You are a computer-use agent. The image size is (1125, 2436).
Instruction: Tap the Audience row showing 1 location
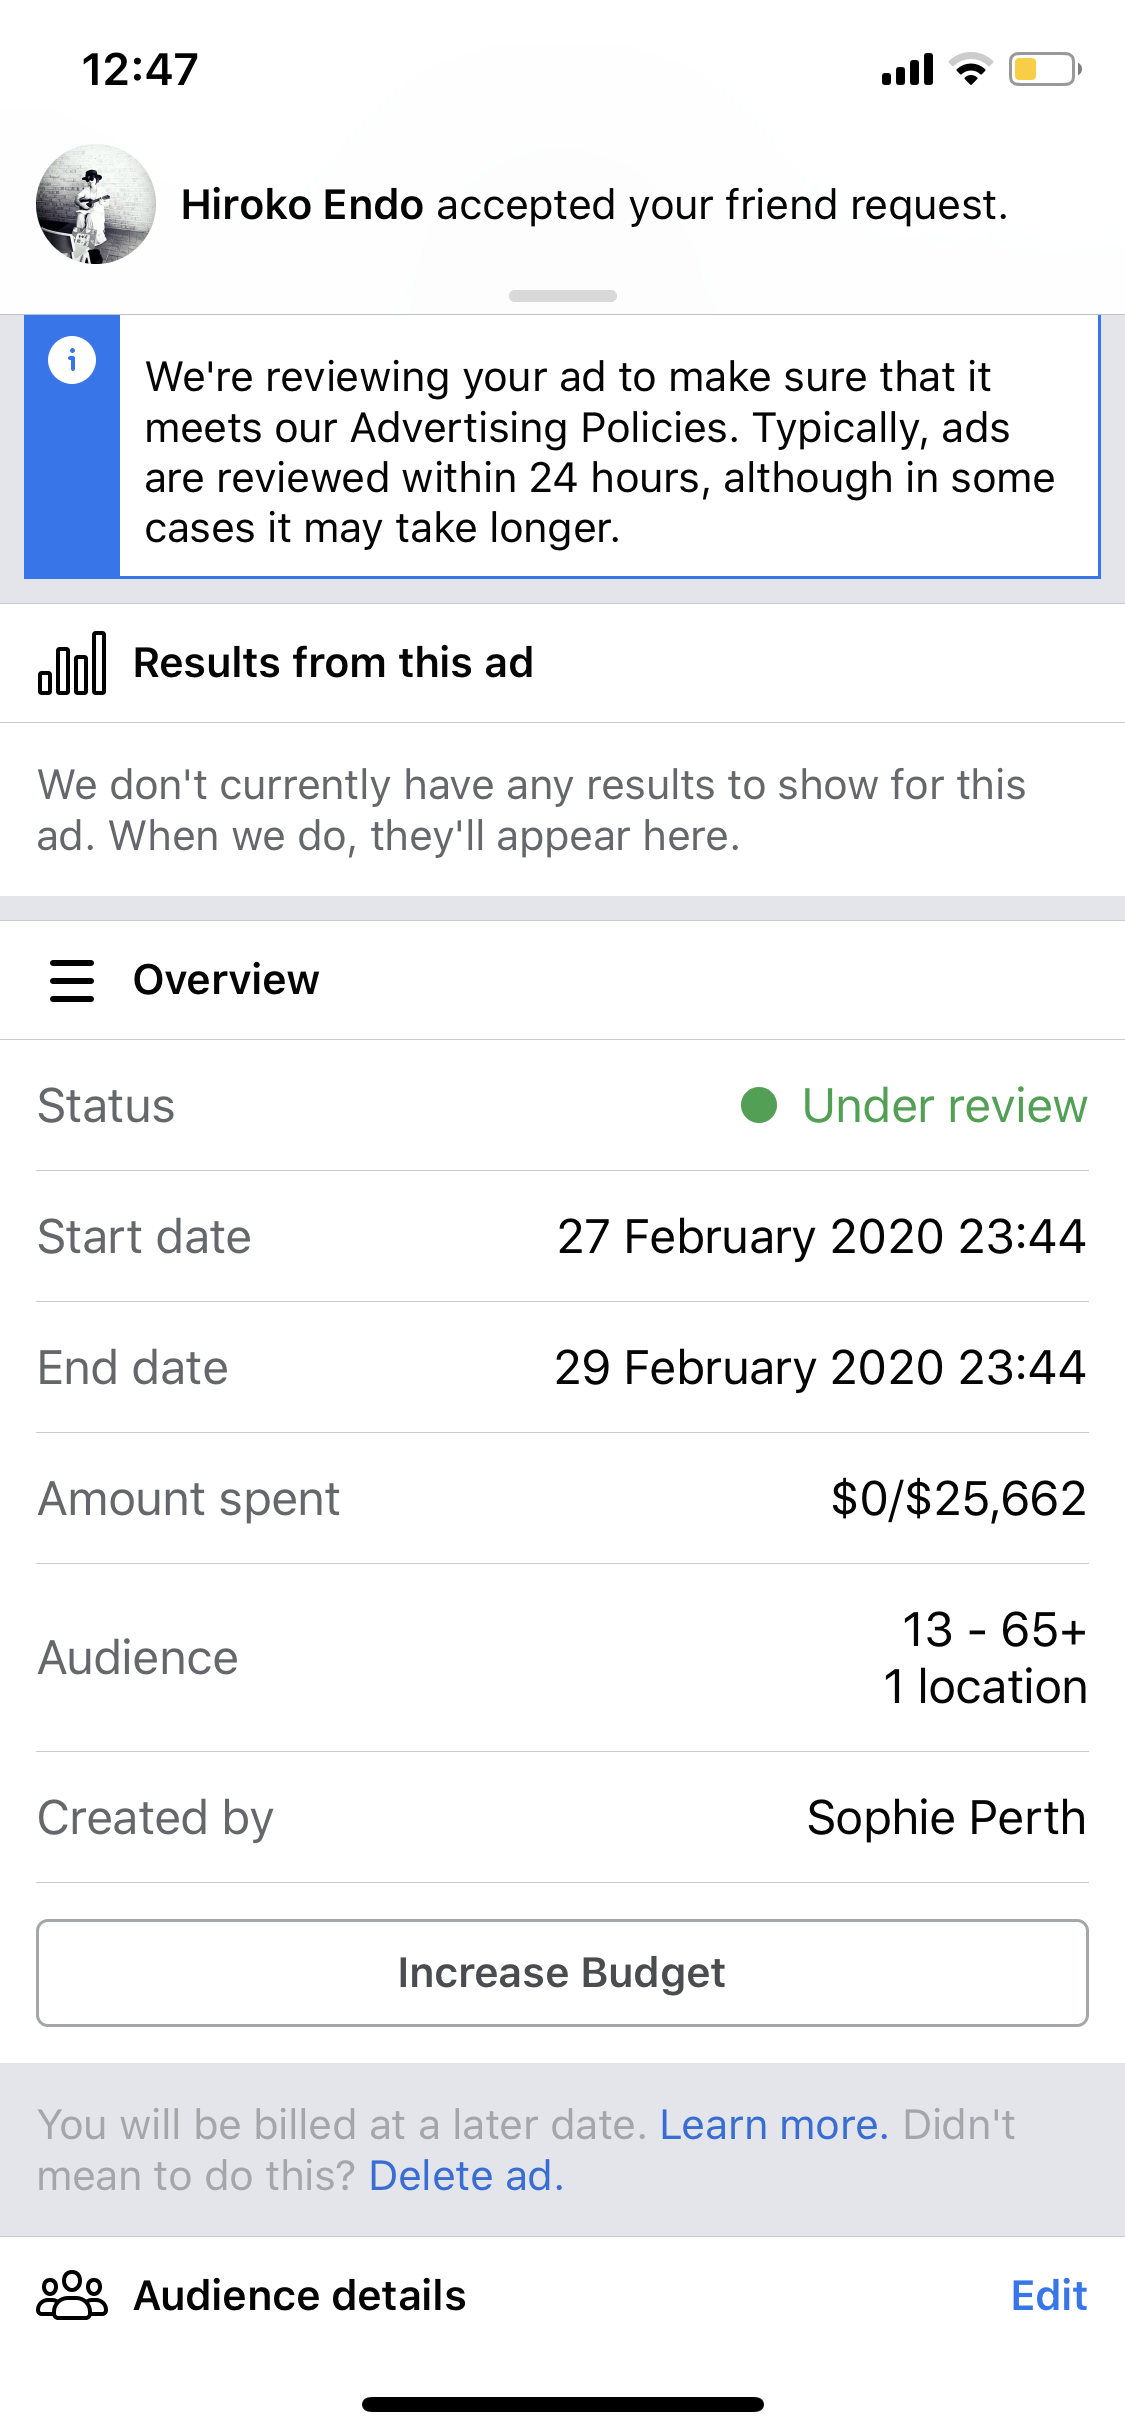pos(562,1658)
